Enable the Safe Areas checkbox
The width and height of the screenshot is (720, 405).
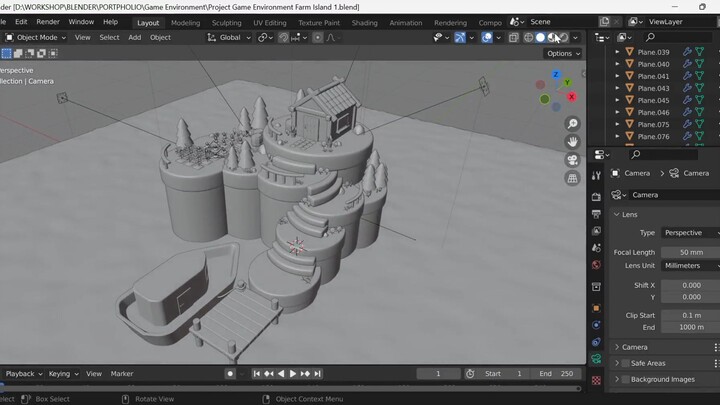pyautogui.click(x=625, y=363)
